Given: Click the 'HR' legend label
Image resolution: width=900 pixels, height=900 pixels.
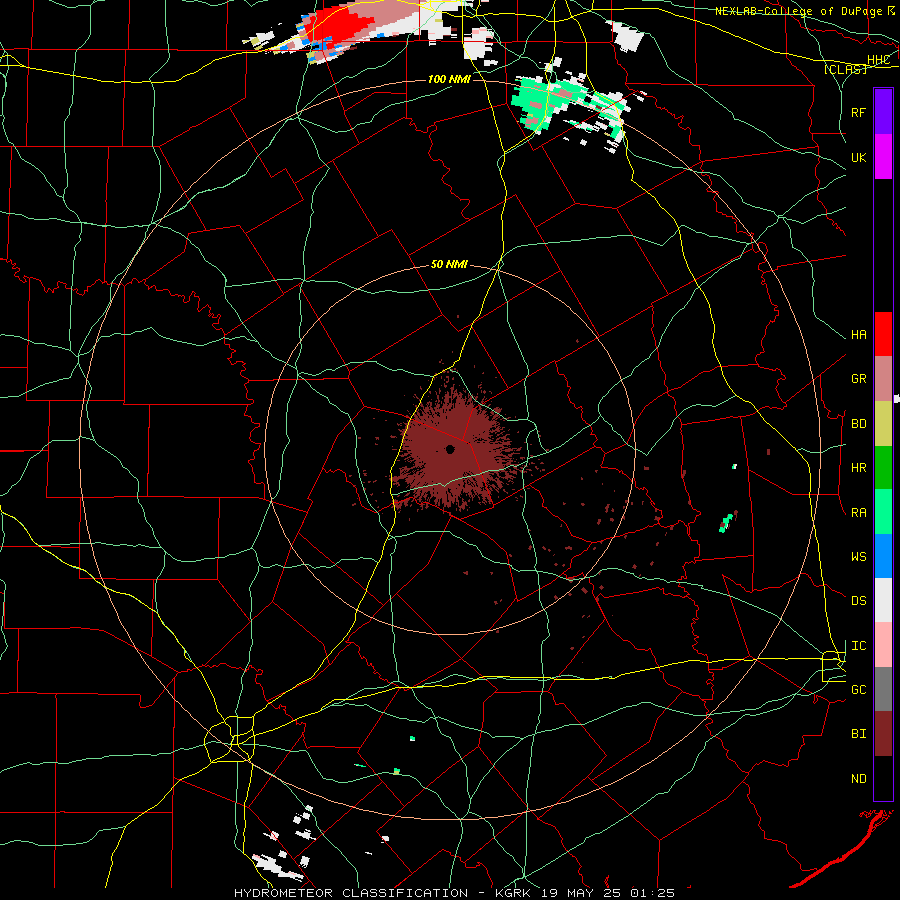Looking at the screenshot, I should [x=858, y=468].
